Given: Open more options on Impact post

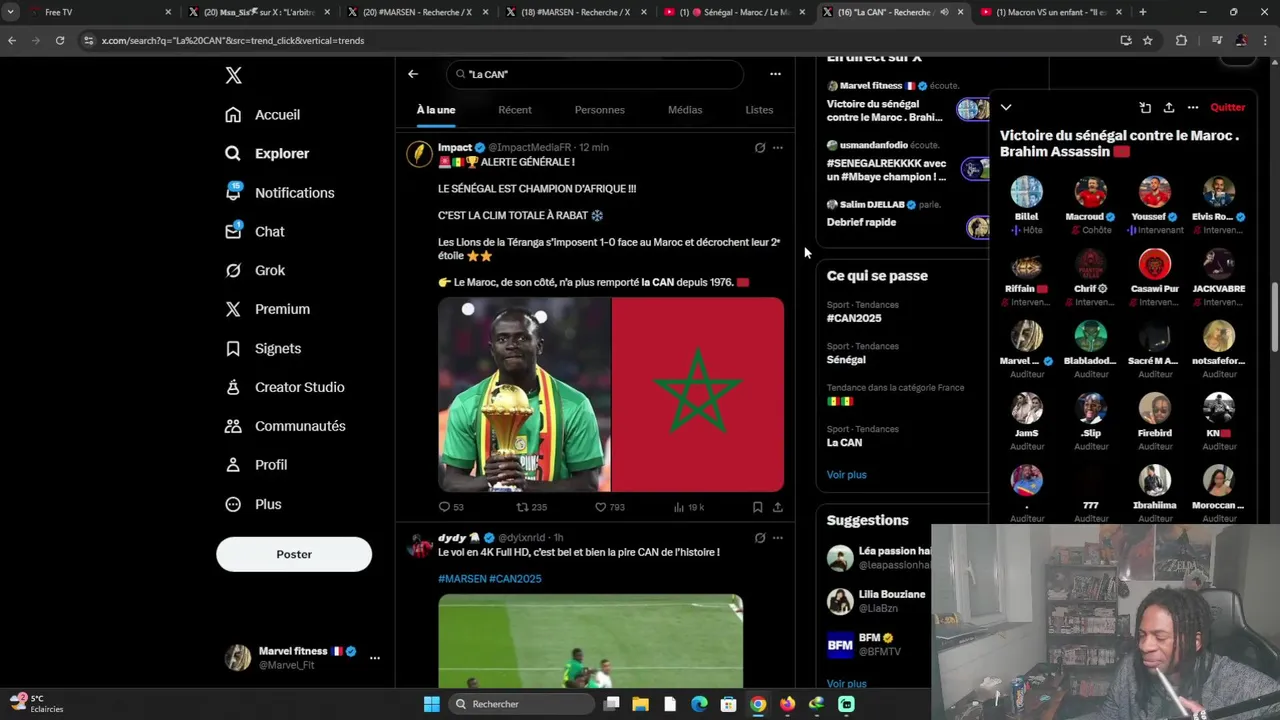Looking at the screenshot, I should point(778,148).
